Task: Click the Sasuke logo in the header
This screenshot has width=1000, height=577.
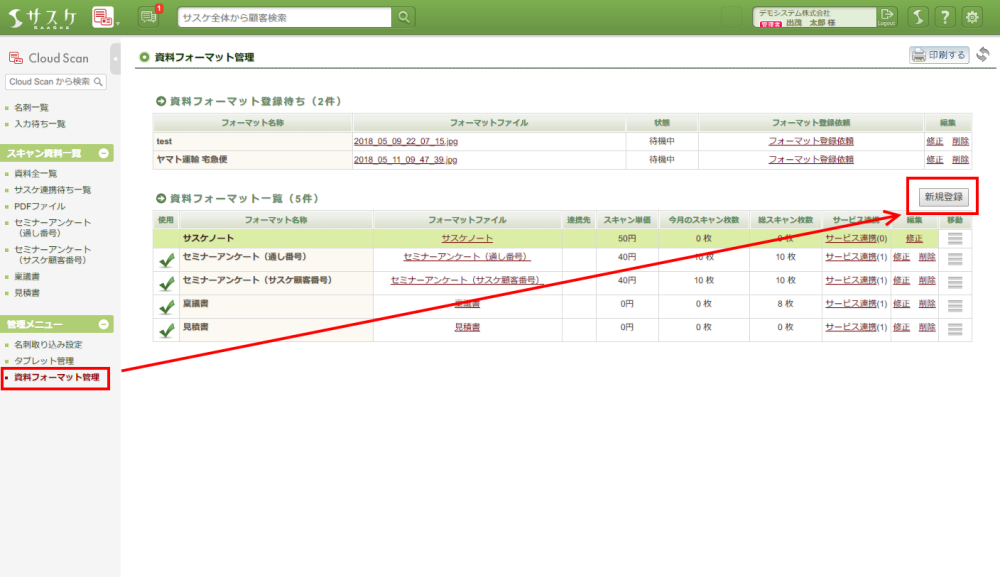Action: click(41, 17)
